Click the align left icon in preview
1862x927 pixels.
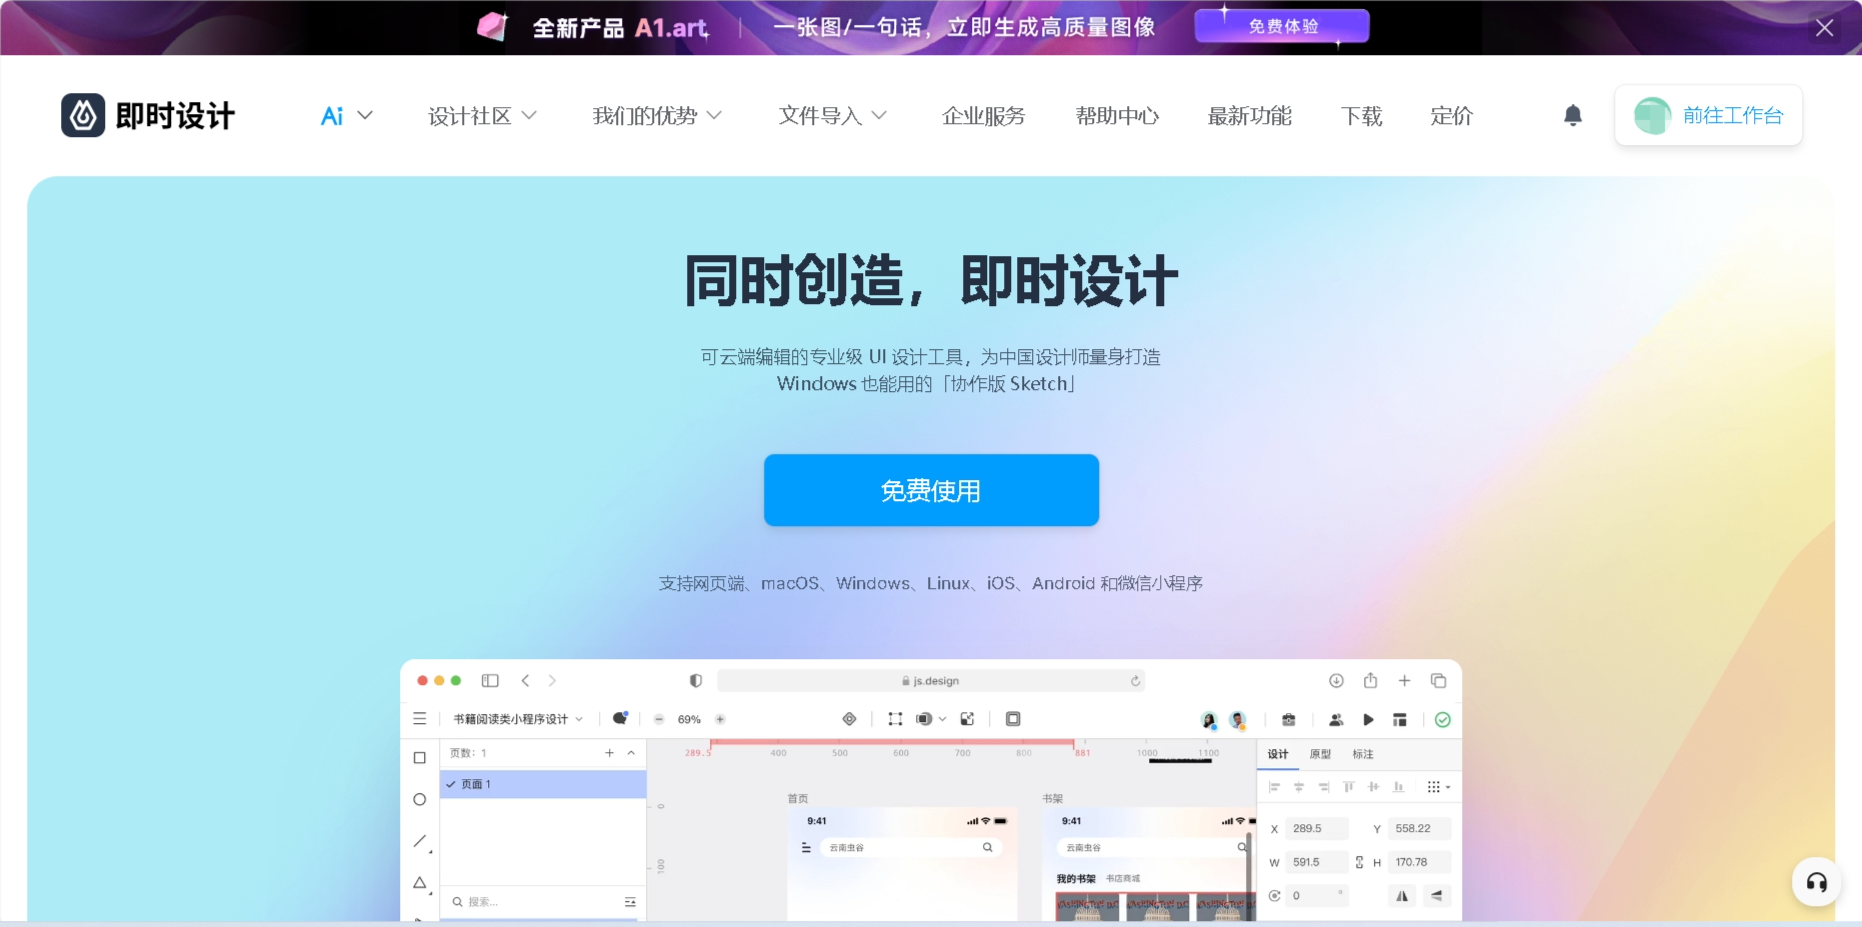1274,787
